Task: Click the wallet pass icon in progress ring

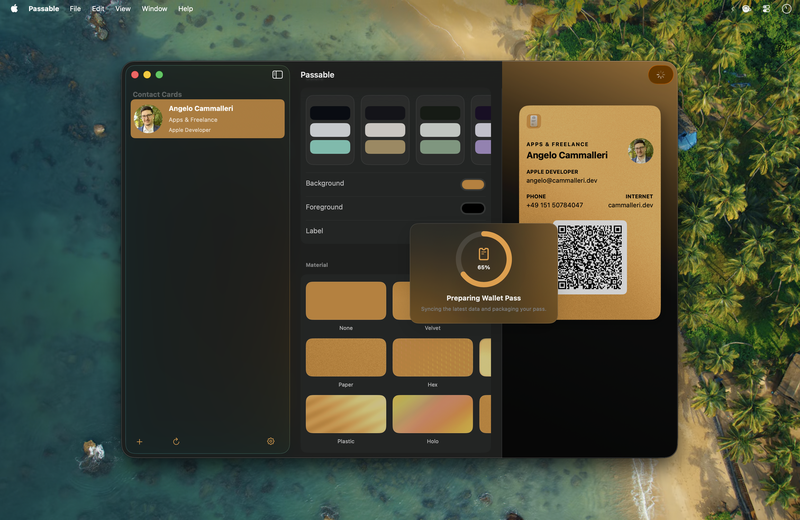Action: 484,254
